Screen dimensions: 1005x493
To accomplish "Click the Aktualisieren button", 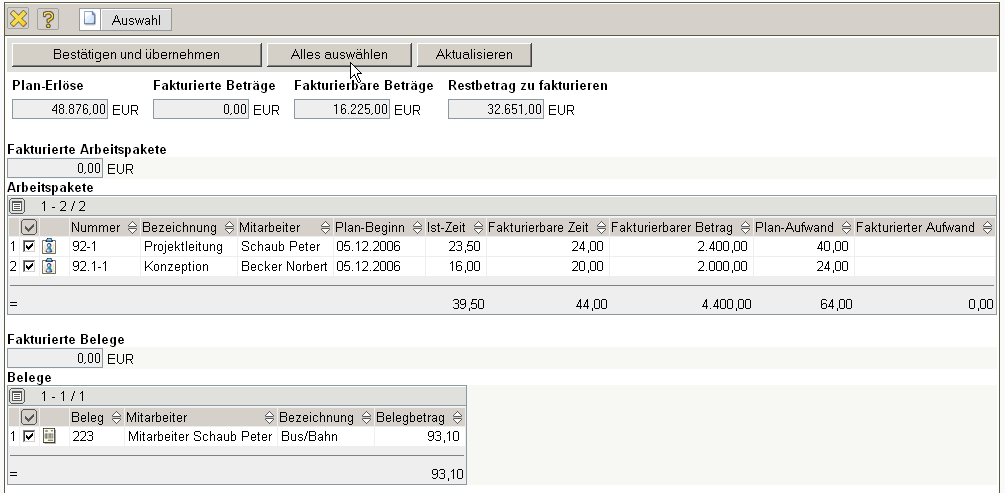I will pyautogui.click(x=474, y=54).
